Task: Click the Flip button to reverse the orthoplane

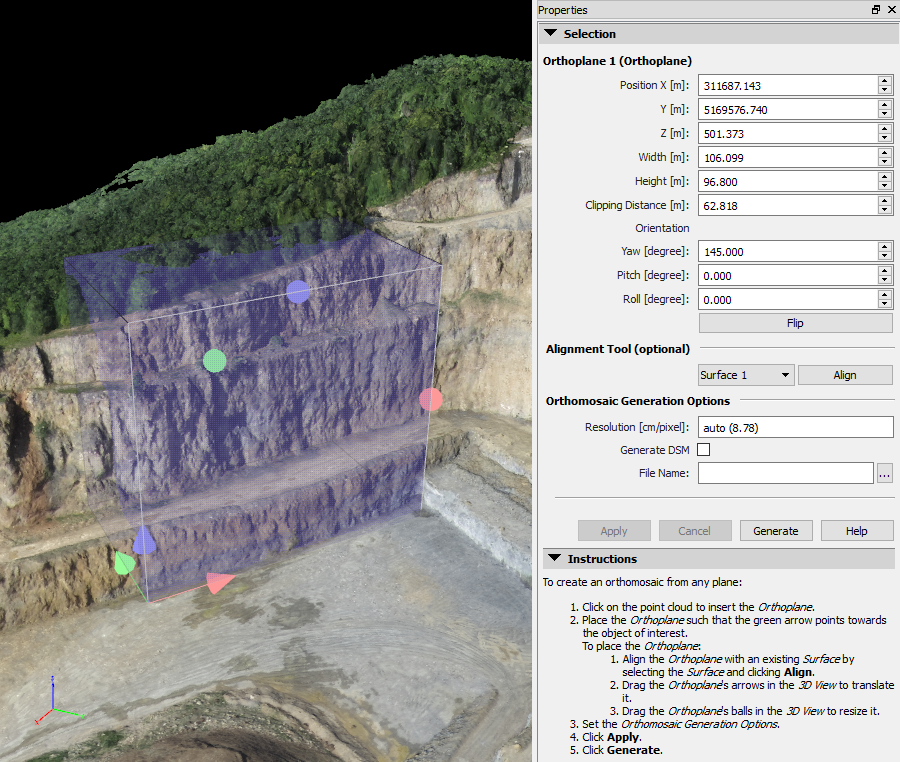Action: [794, 322]
